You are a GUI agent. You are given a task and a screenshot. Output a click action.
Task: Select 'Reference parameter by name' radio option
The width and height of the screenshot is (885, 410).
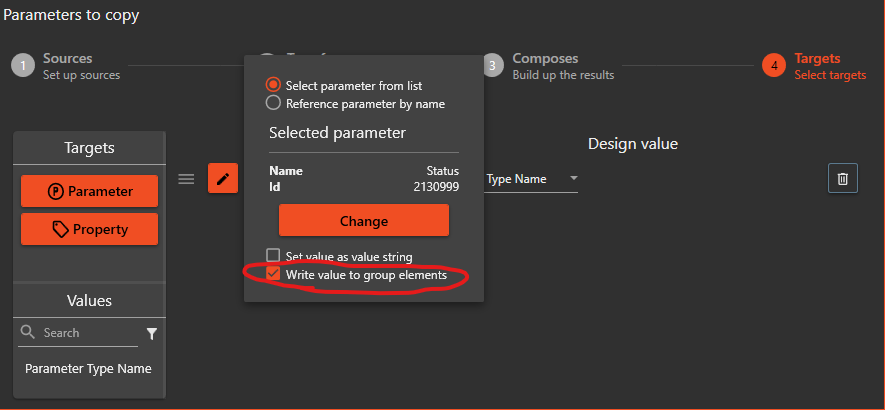click(273, 103)
